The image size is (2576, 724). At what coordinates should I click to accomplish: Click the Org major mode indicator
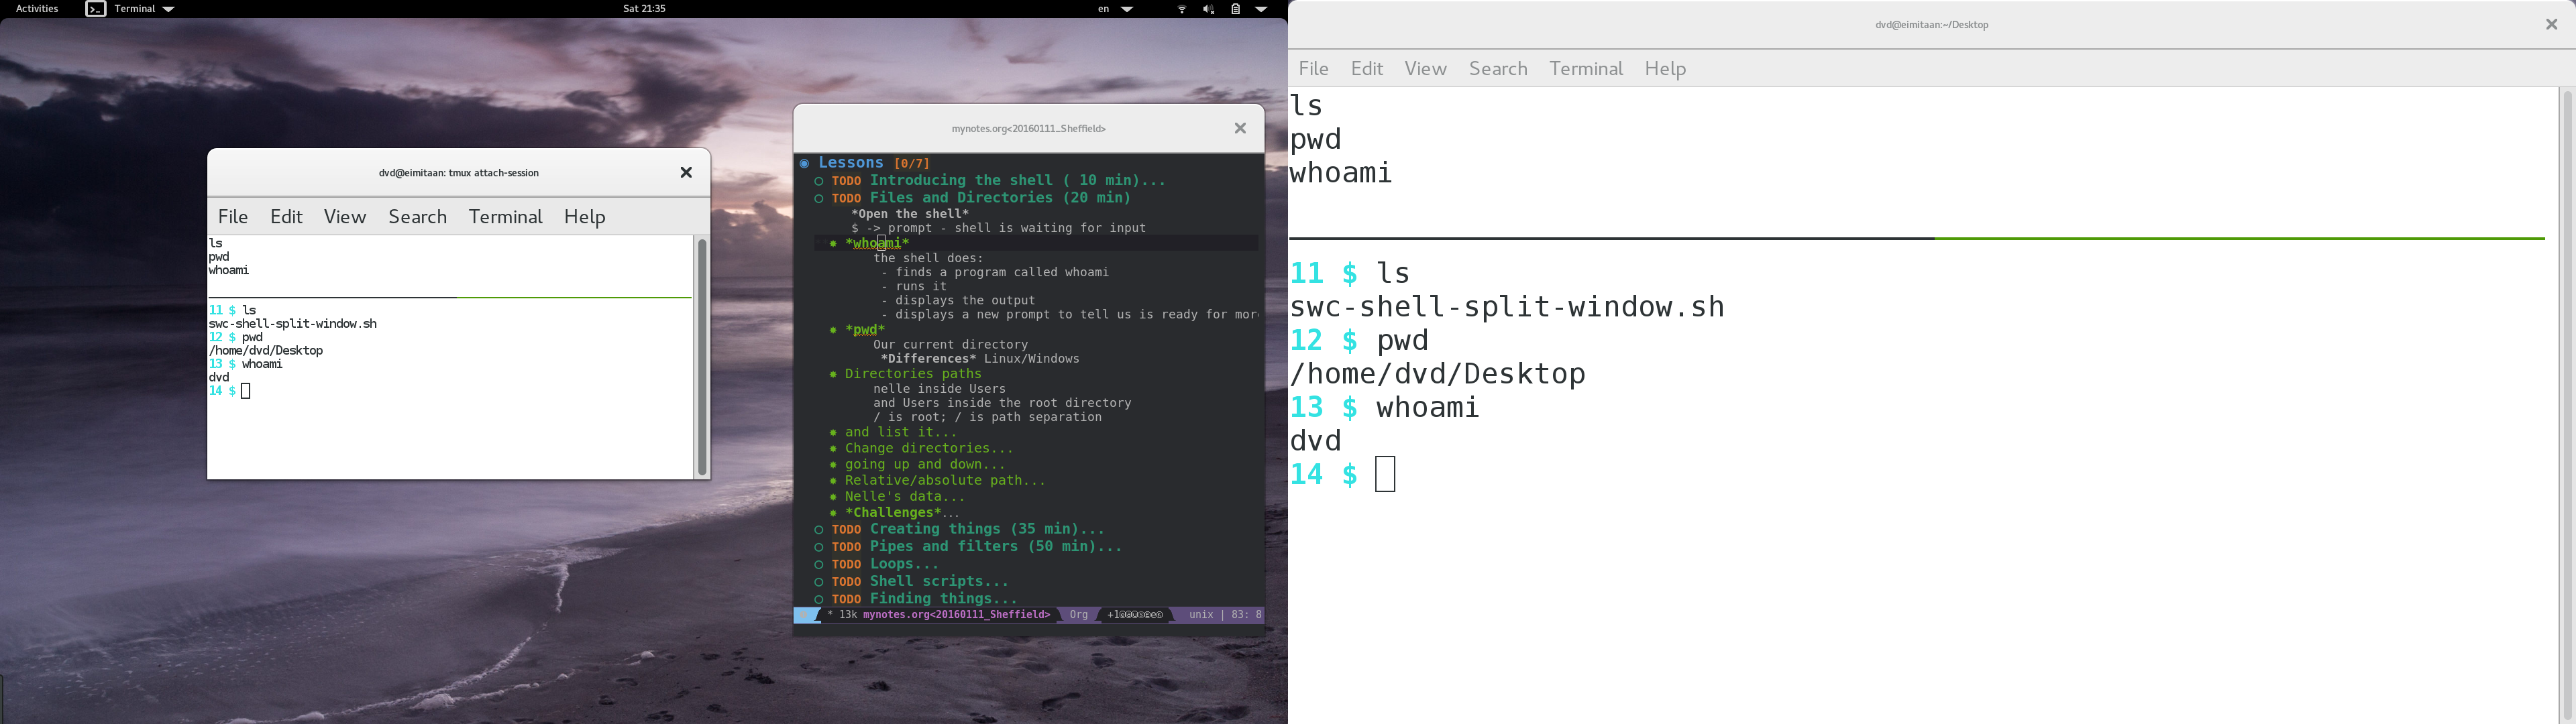point(1079,615)
